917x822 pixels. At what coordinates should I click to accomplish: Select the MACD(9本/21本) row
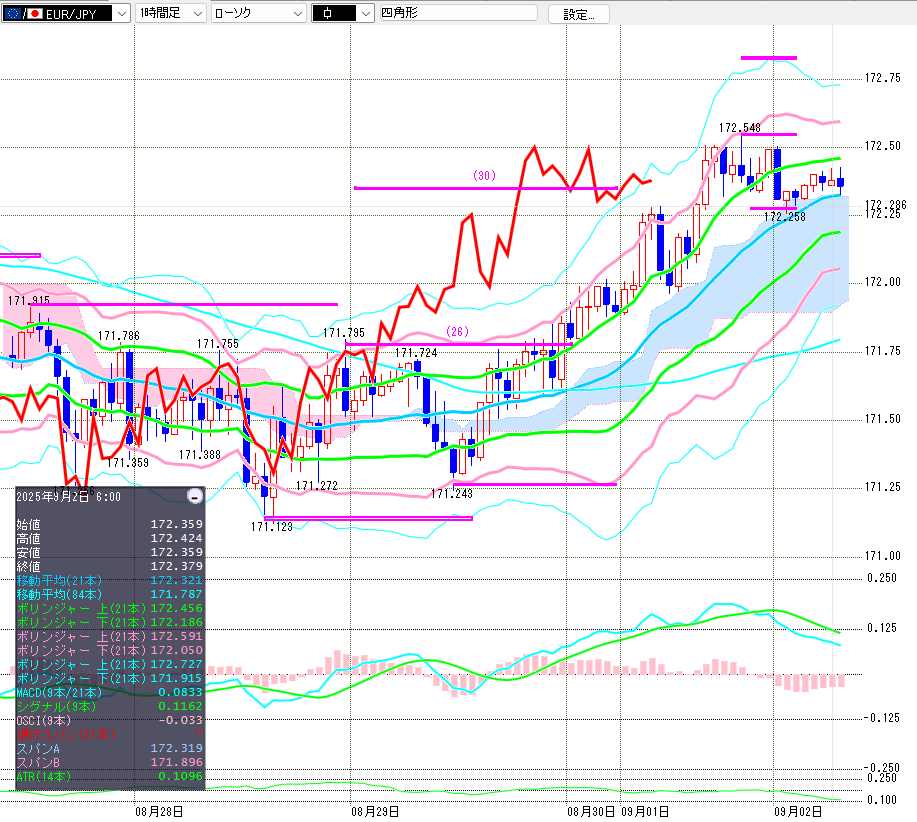point(109,693)
